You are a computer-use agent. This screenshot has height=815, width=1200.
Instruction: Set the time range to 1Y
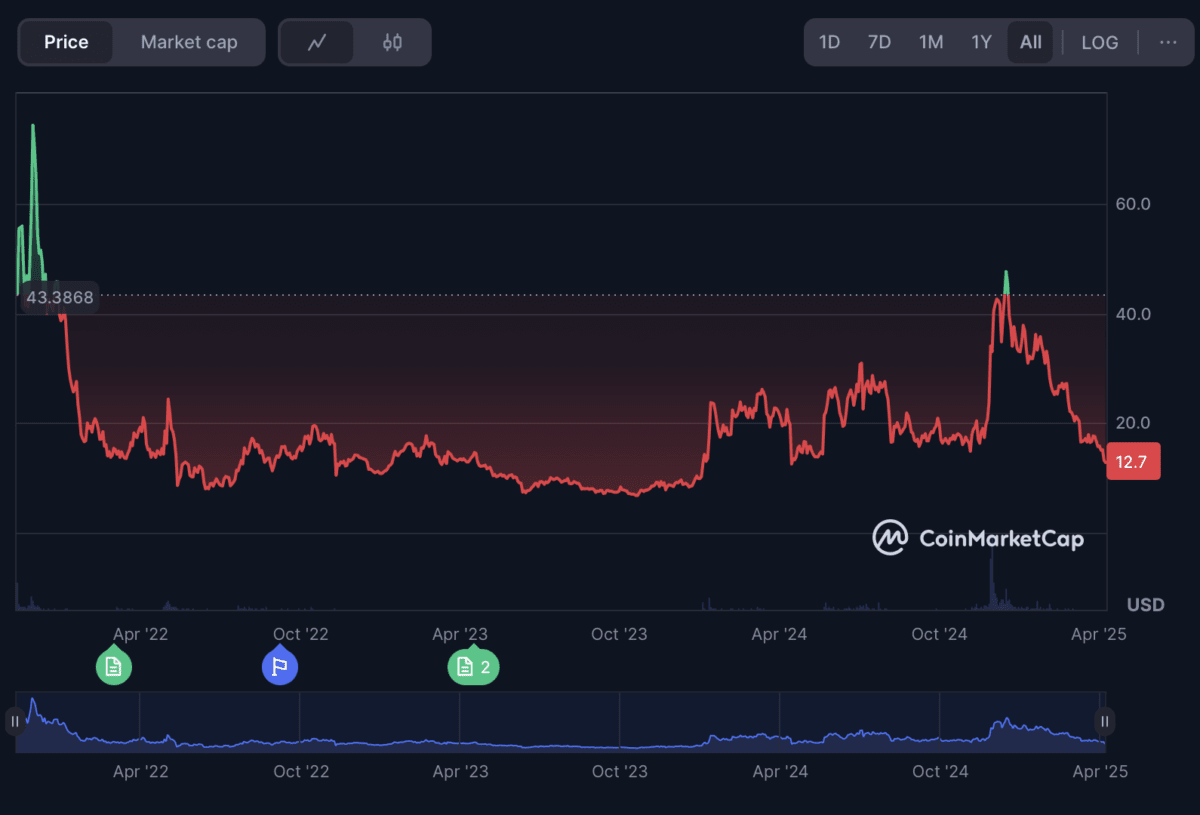click(x=982, y=42)
